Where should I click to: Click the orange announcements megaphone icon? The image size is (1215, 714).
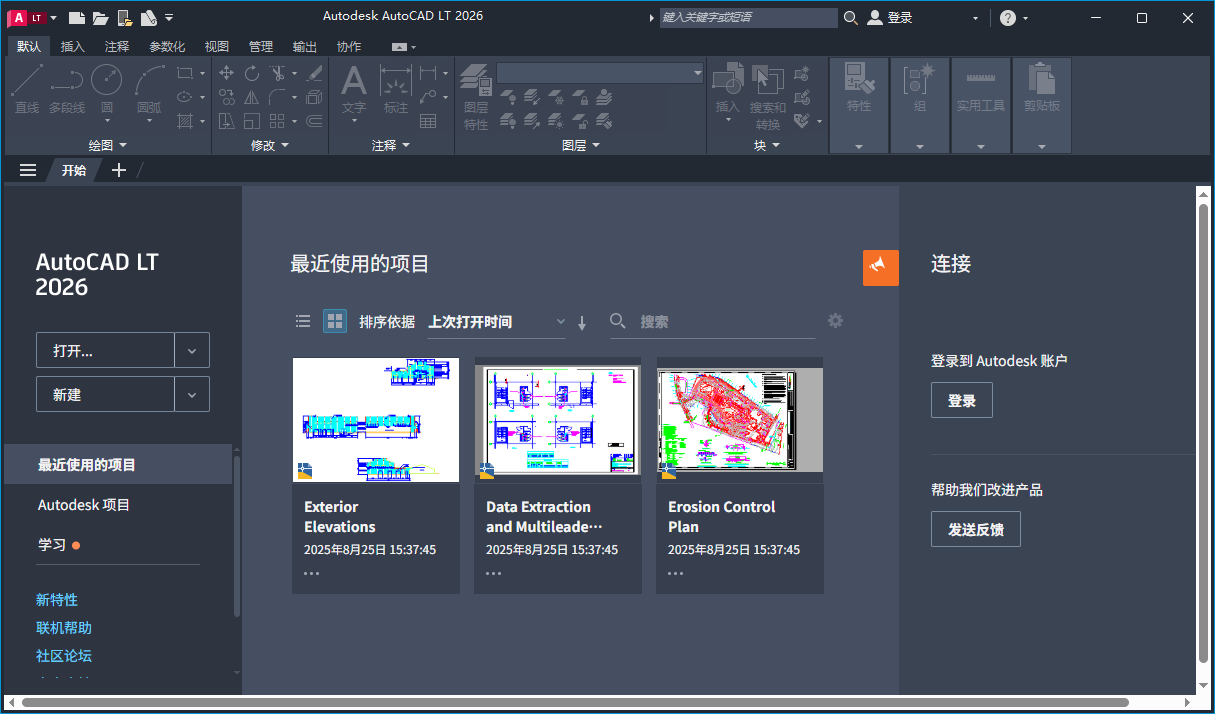[880, 268]
